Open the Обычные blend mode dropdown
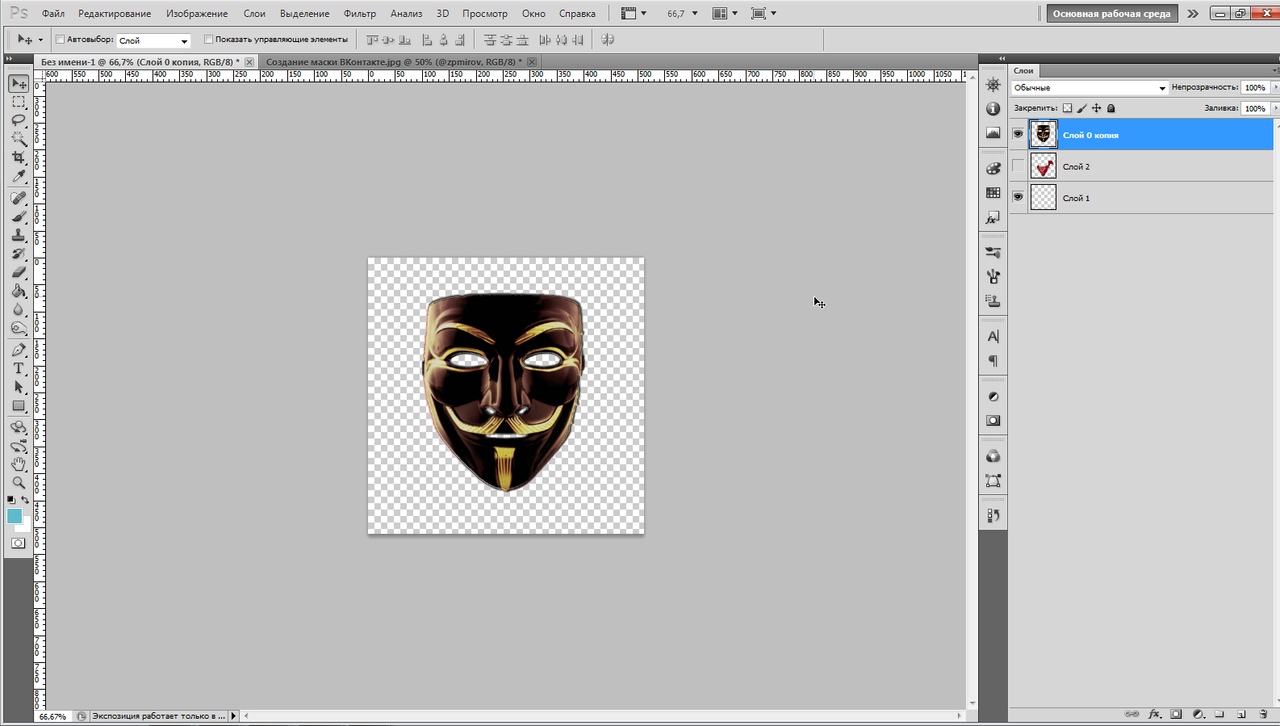The width and height of the screenshot is (1280, 726). 1089,88
